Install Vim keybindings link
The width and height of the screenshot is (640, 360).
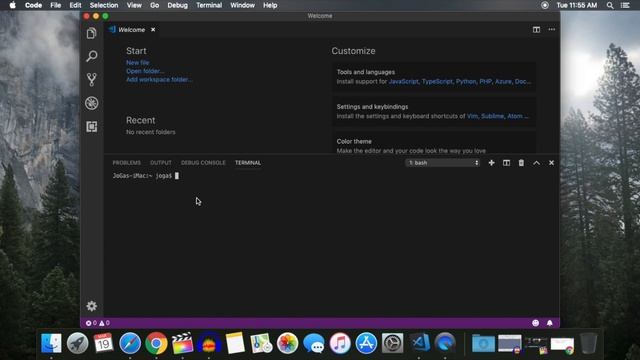click(472, 116)
